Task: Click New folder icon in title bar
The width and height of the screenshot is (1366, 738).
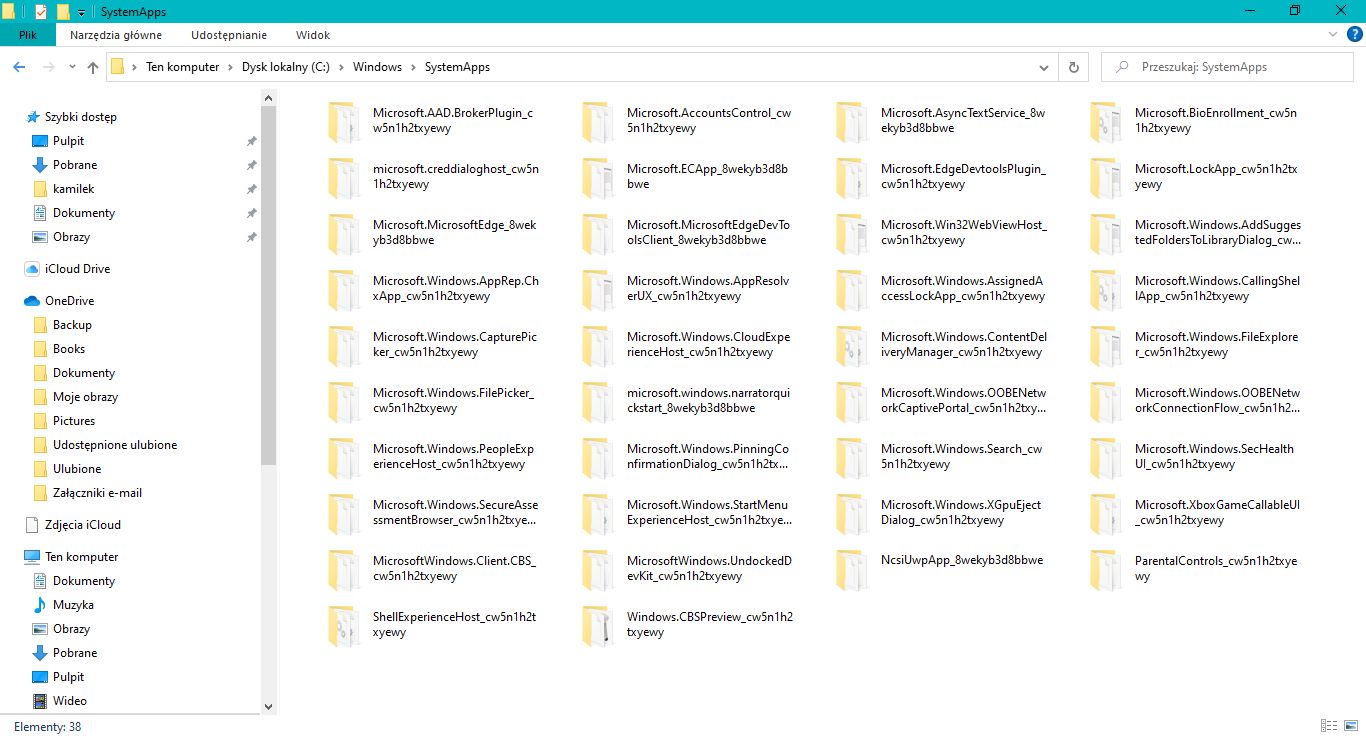Action: click(63, 12)
